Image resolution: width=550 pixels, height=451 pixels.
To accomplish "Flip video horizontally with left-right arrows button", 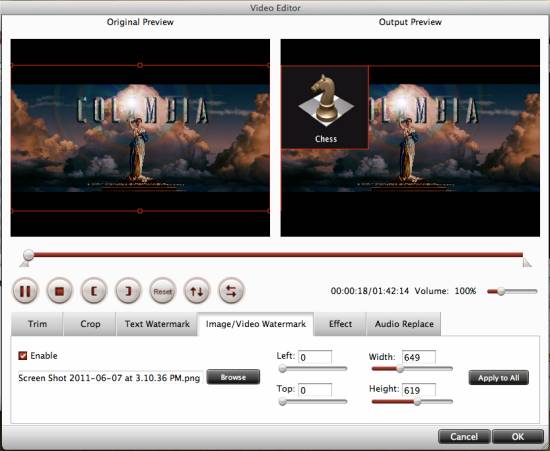I will [231, 291].
